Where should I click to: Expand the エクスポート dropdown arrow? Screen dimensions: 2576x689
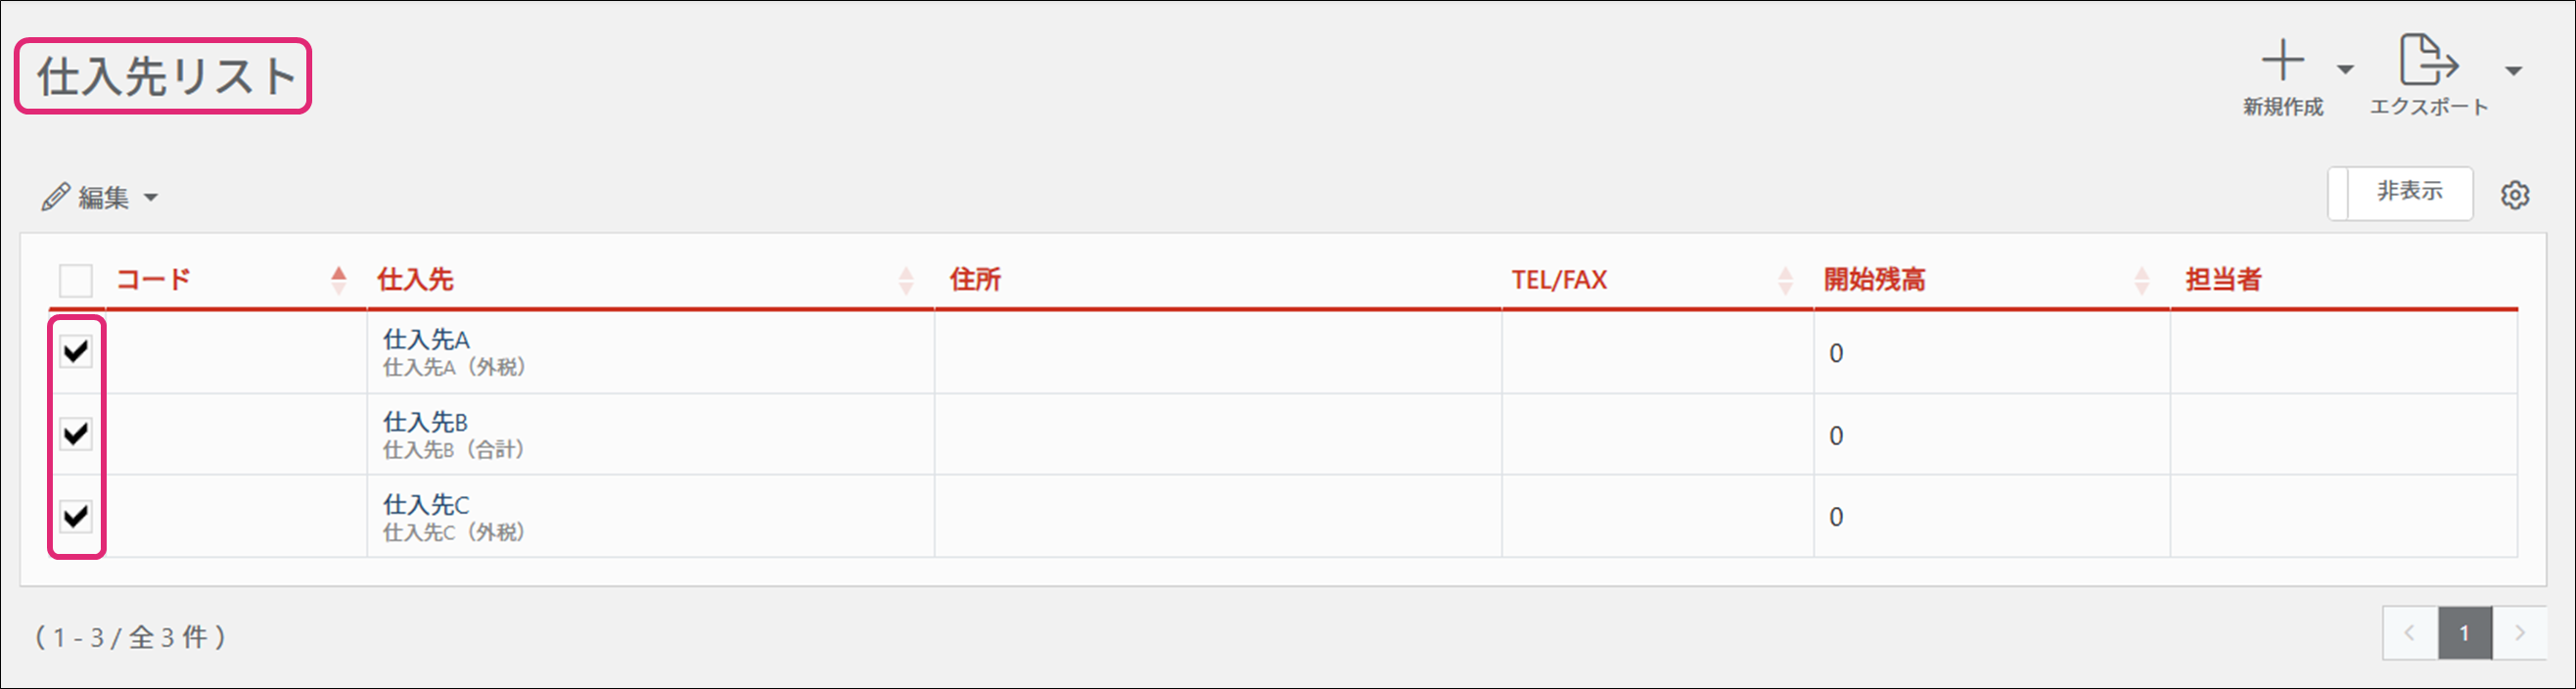pyautogui.click(x=2513, y=70)
